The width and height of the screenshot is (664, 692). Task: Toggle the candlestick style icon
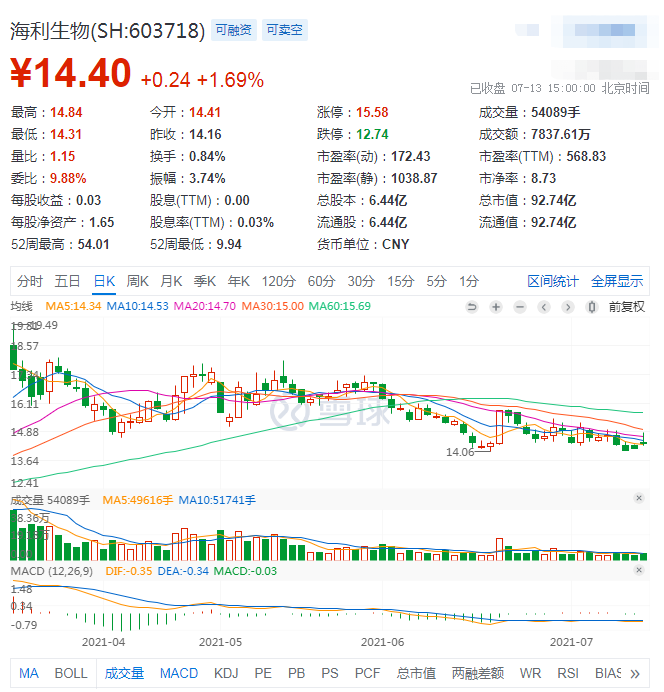tap(592, 307)
